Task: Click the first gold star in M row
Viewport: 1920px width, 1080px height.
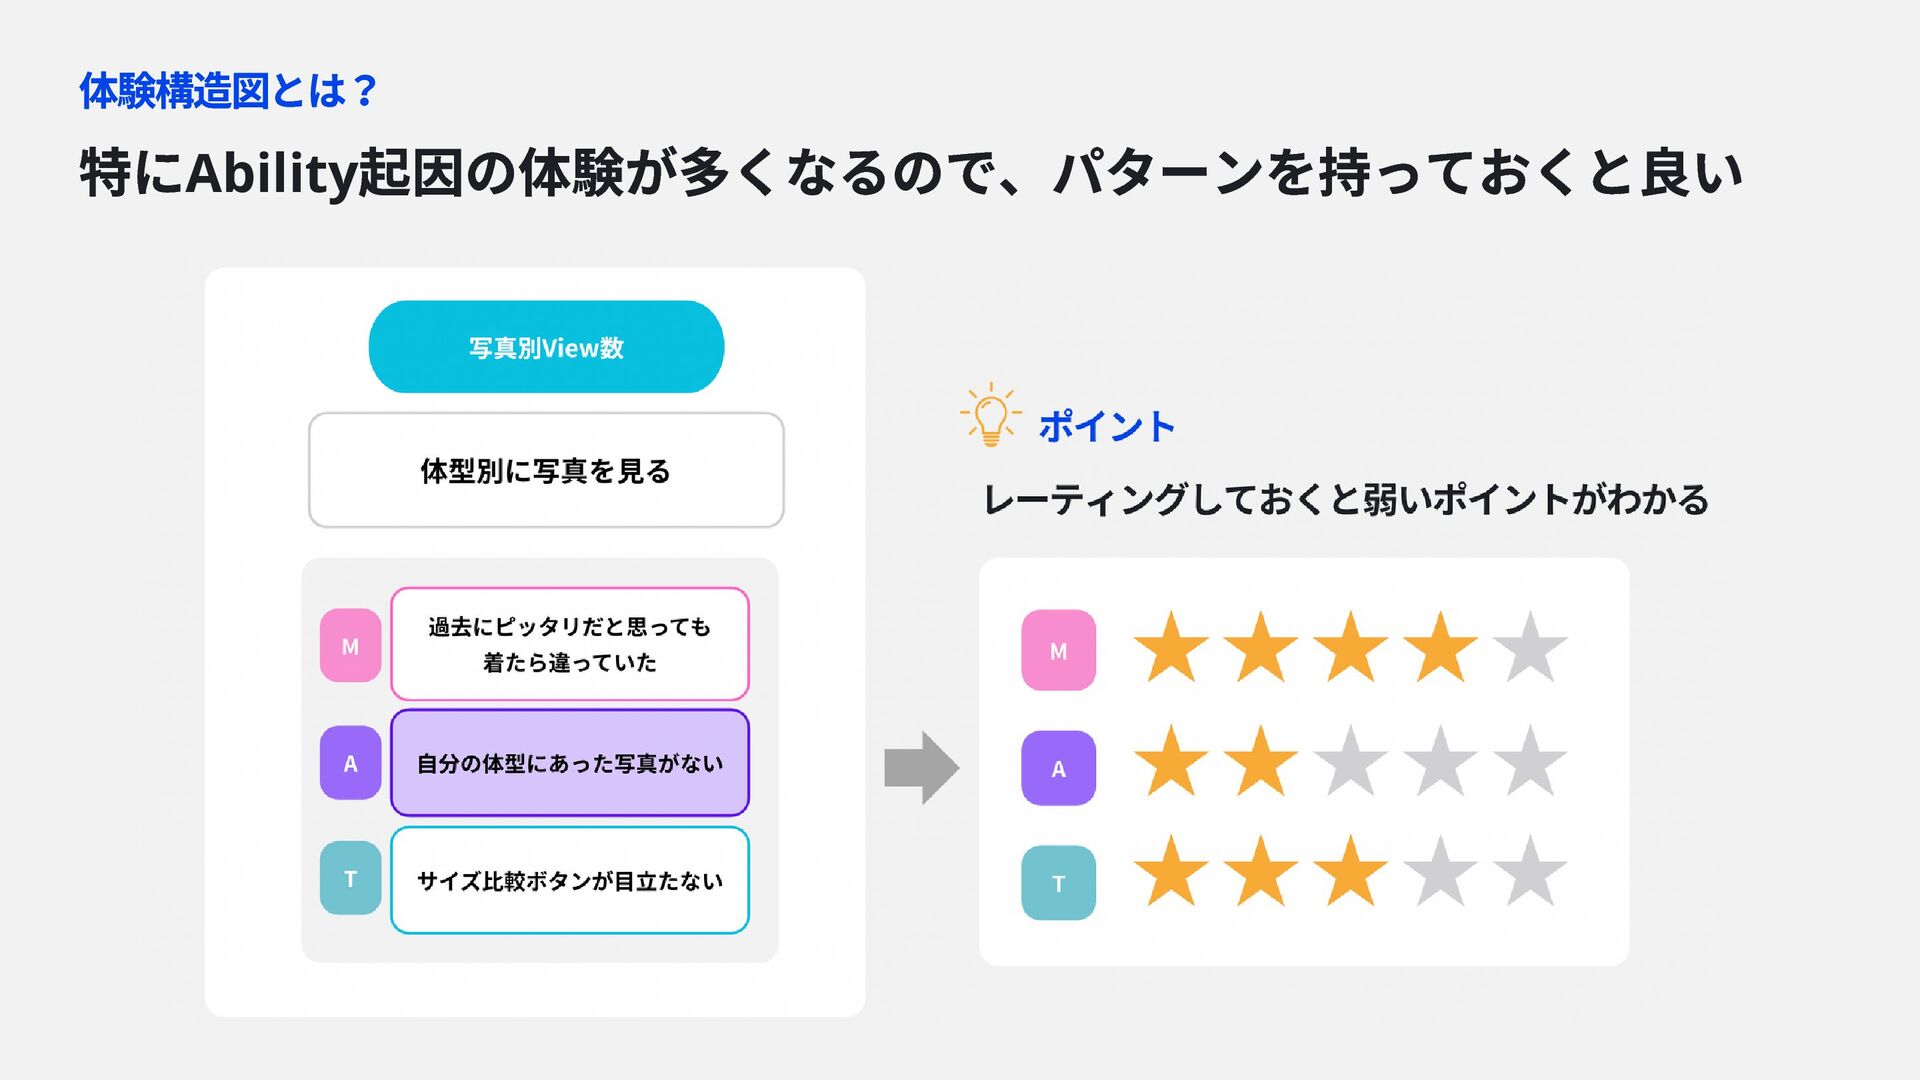Action: click(x=1171, y=648)
